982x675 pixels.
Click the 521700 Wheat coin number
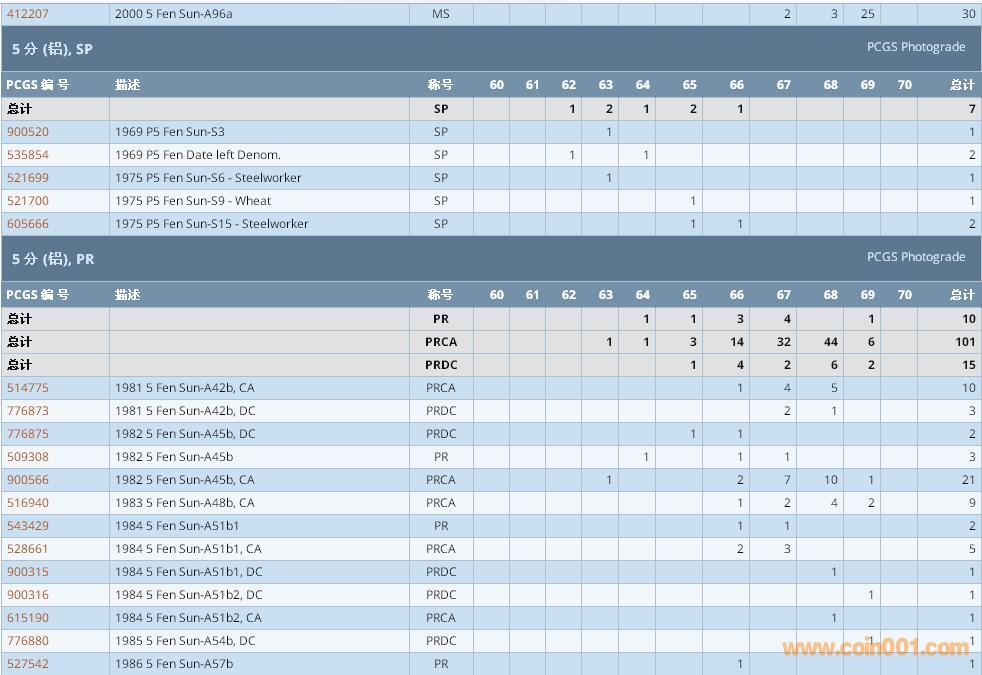coord(27,201)
